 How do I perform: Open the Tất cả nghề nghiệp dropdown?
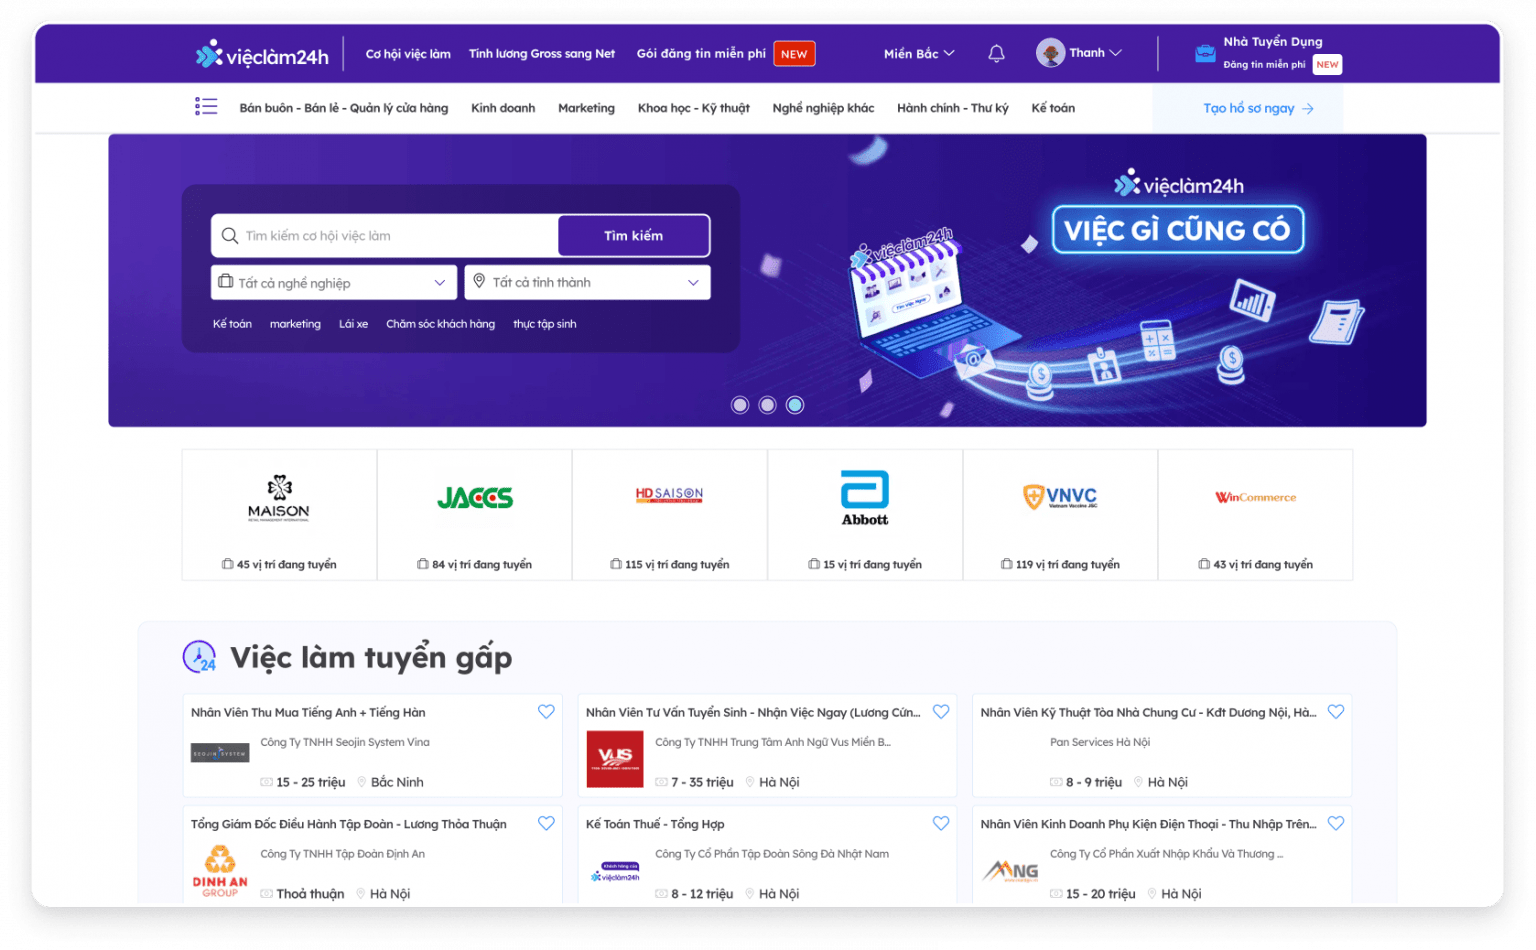click(334, 283)
